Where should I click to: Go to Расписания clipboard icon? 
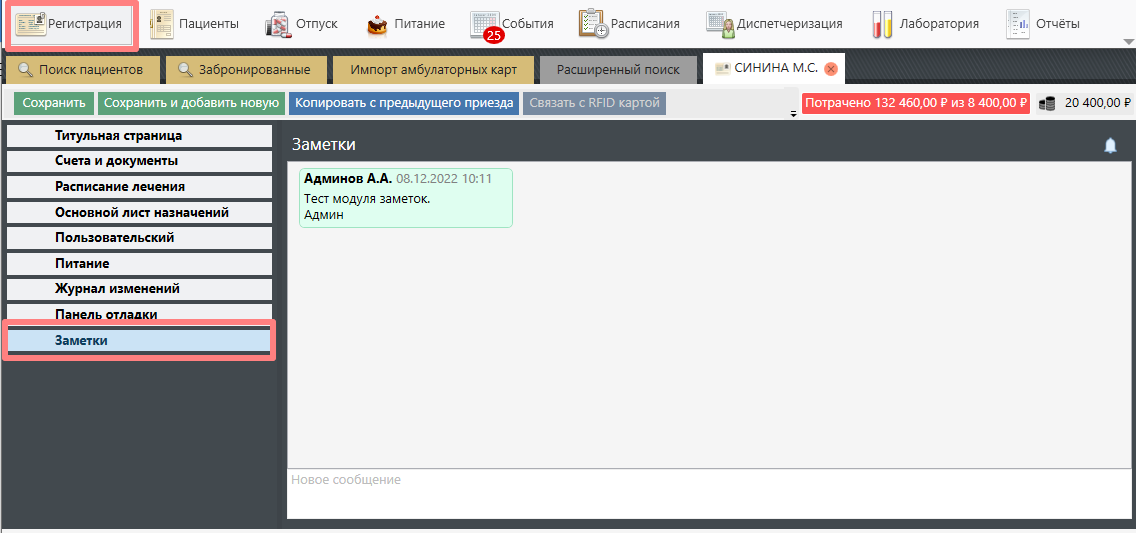tap(593, 23)
